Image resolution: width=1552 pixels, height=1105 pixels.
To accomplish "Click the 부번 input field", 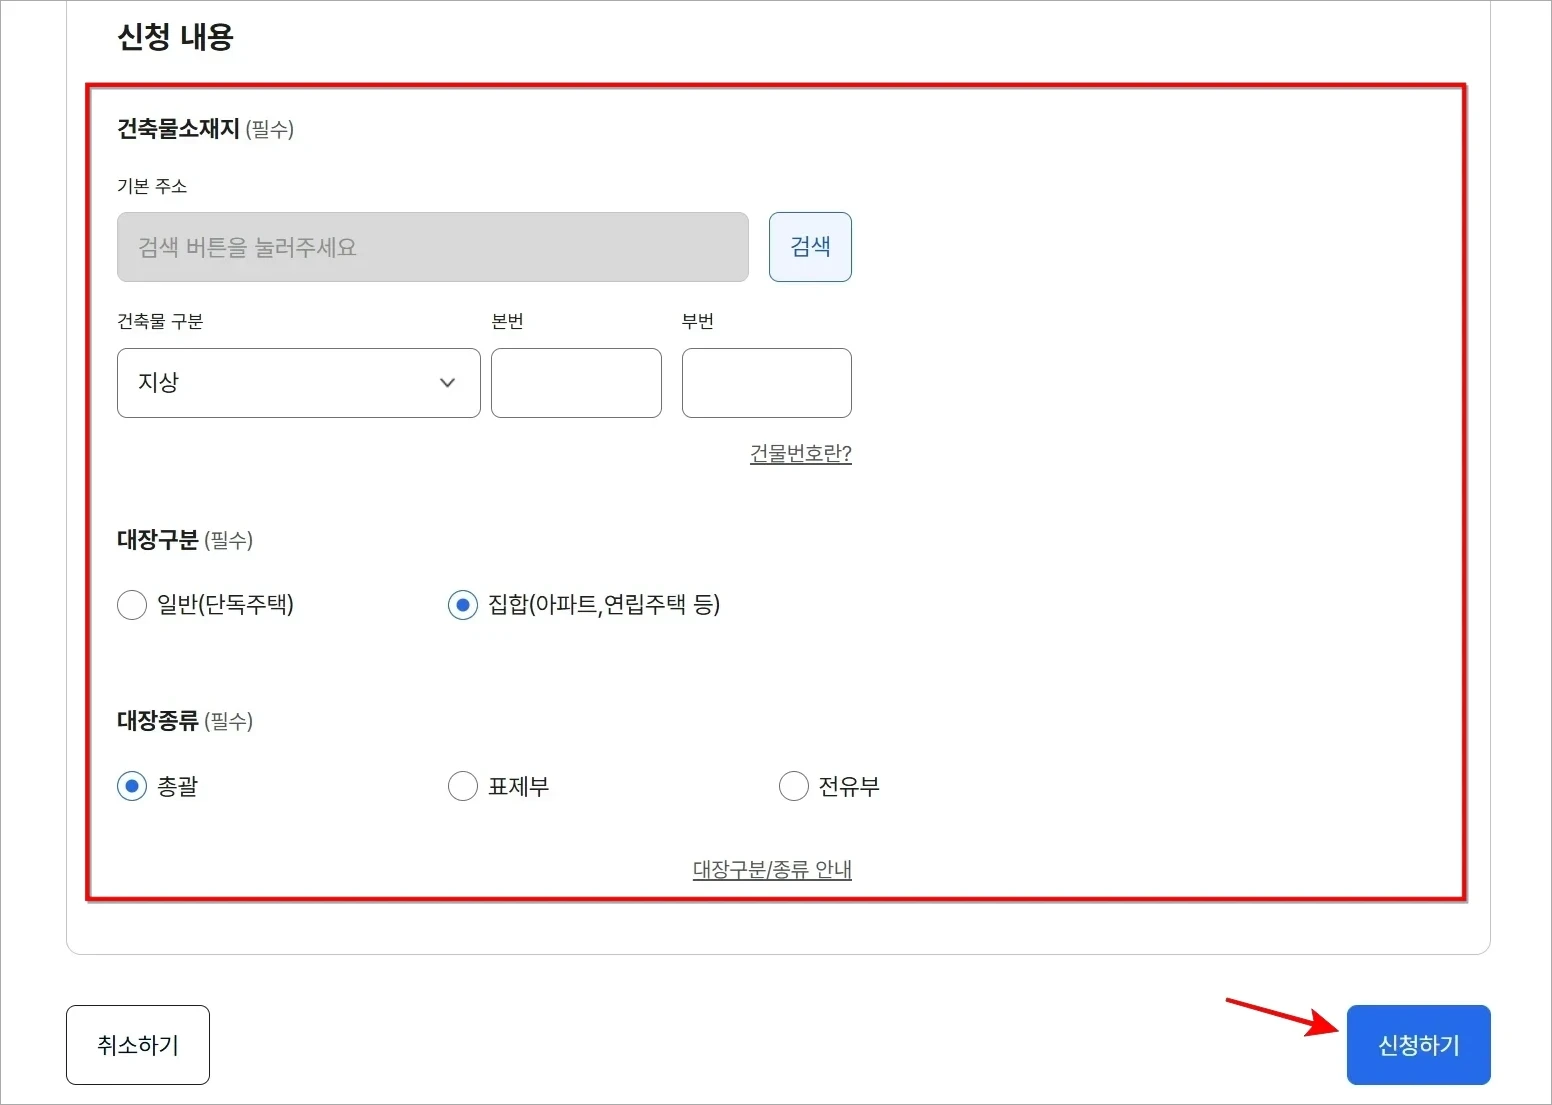I will coord(766,383).
